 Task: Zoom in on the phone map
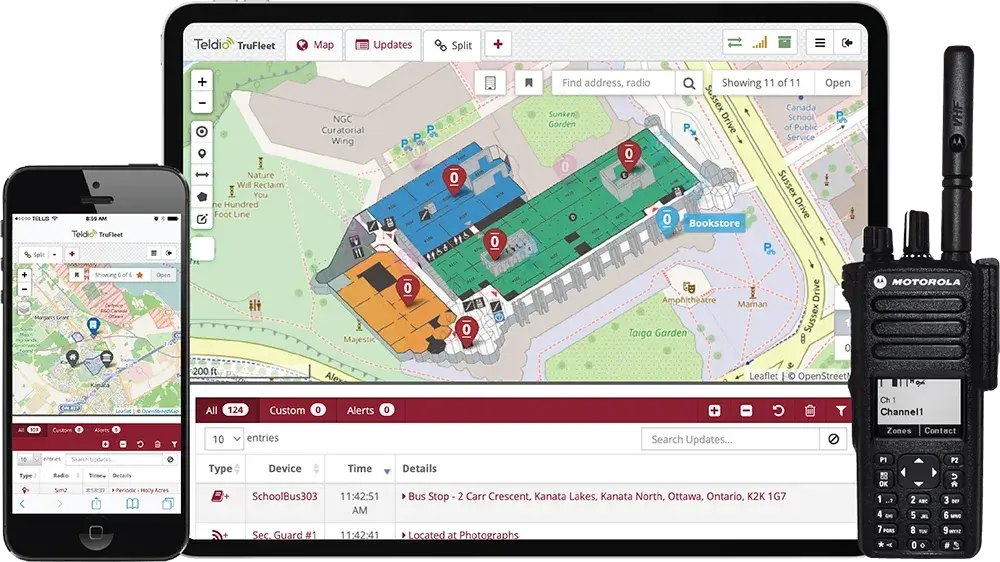24,275
